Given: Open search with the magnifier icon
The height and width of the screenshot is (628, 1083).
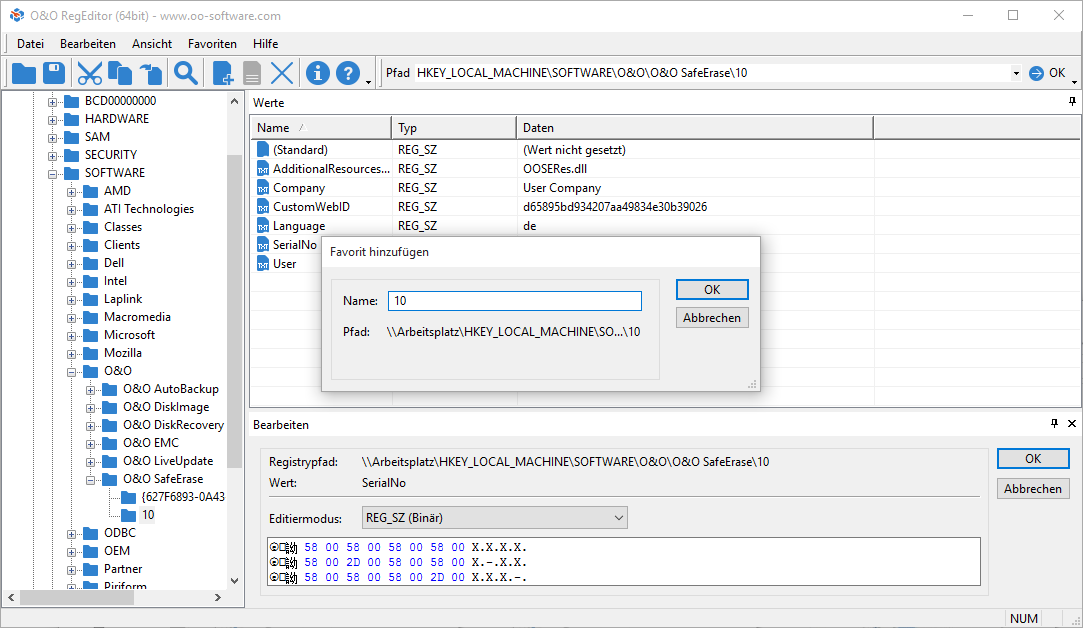Looking at the screenshot, I should pyautogui.click(x=185, y=73).
